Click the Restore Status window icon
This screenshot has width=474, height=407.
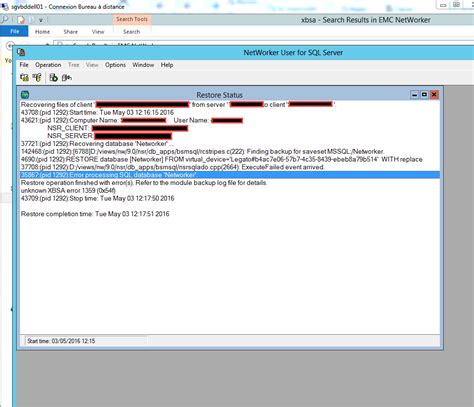pyautogui.click(x=25, y=95)
